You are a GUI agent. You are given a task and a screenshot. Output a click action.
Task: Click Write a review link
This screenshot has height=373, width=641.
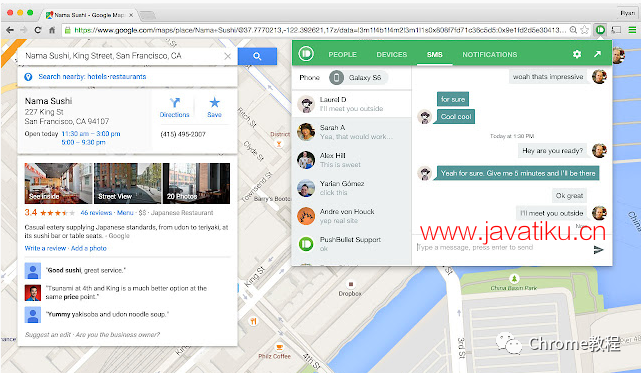45,248
